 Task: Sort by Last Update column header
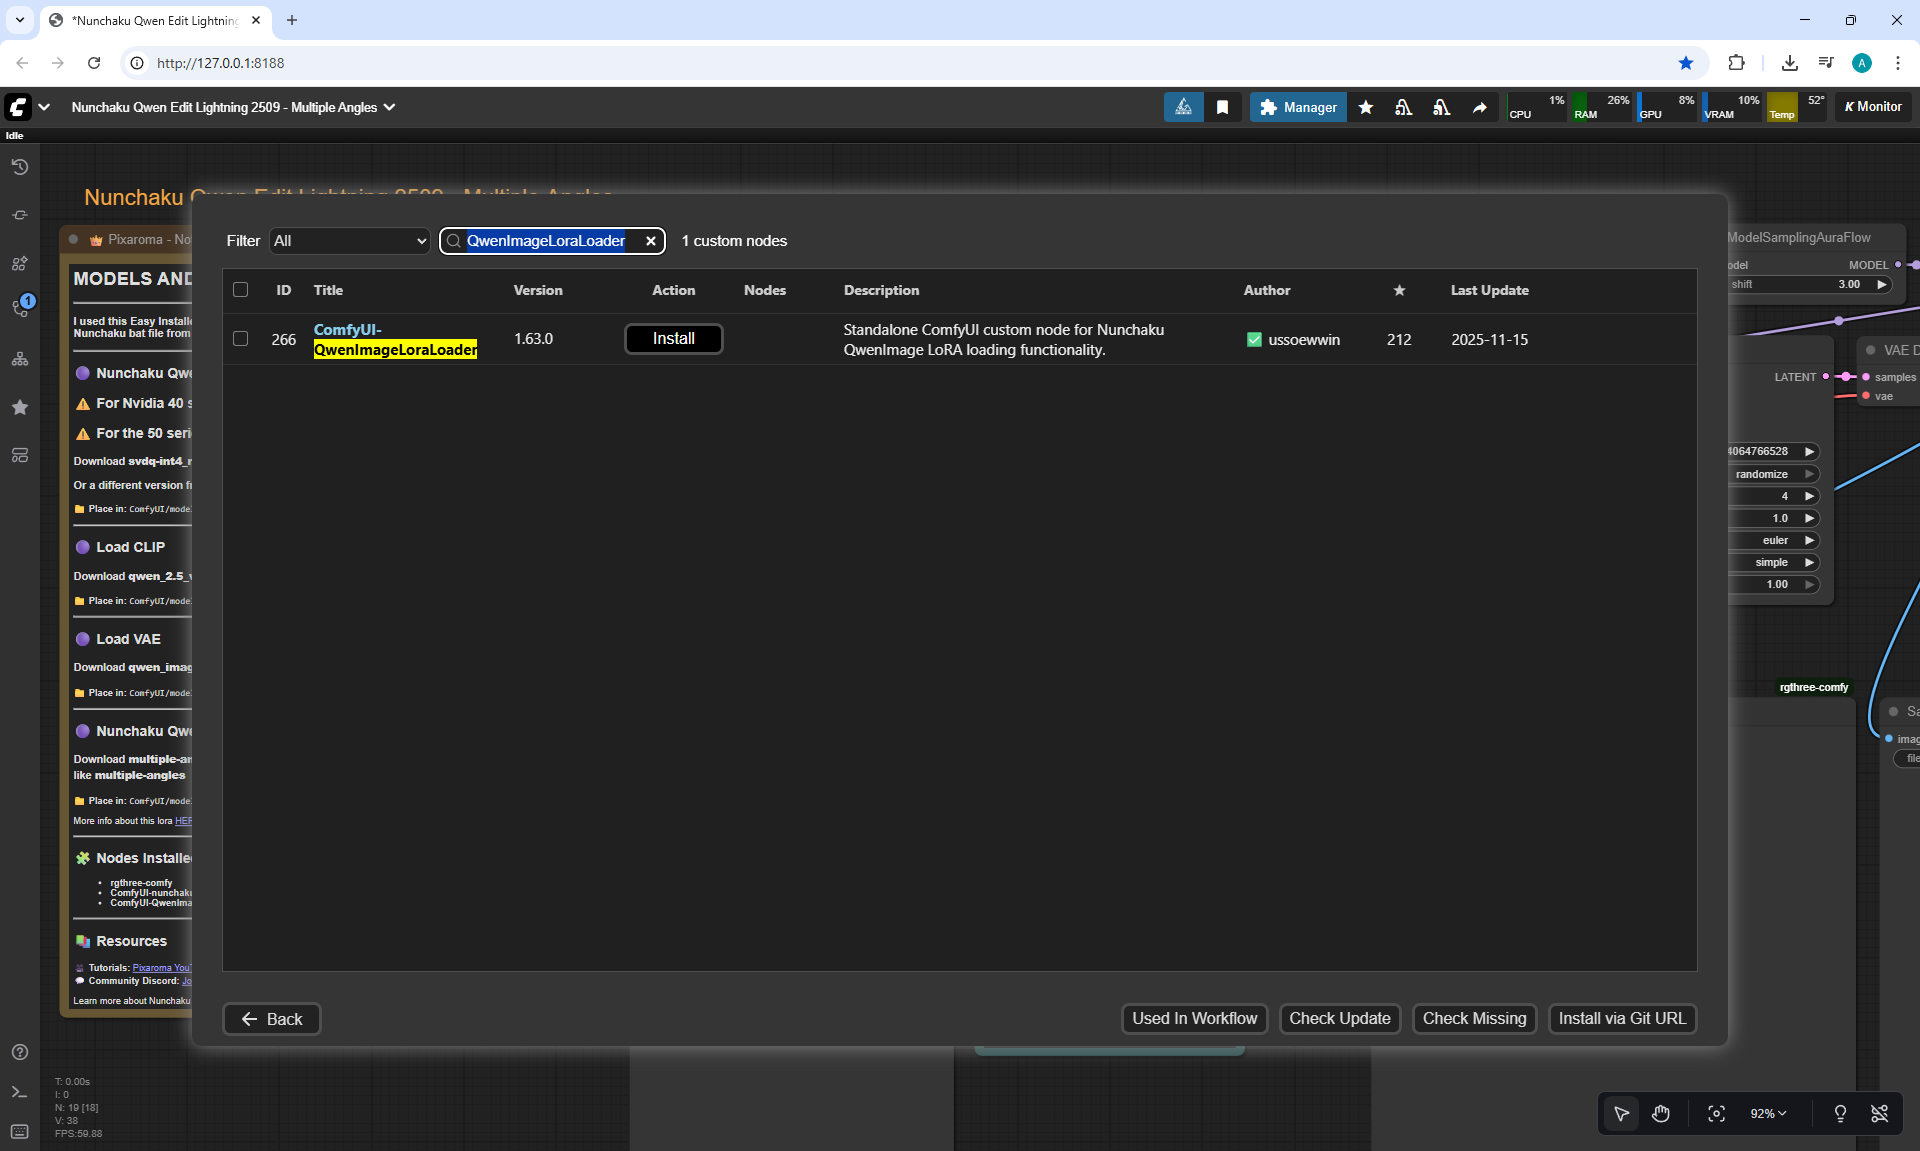(x=1489, y=290)
